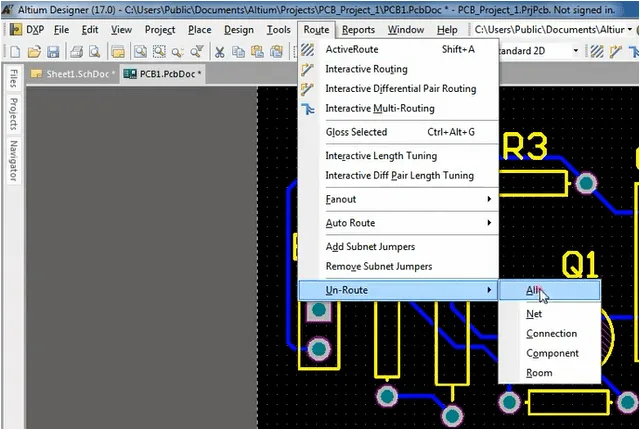Choose Interactive Length Tuning
This screenshot has width=640, height=430.
pyautogui.click(x=399, y=155)
